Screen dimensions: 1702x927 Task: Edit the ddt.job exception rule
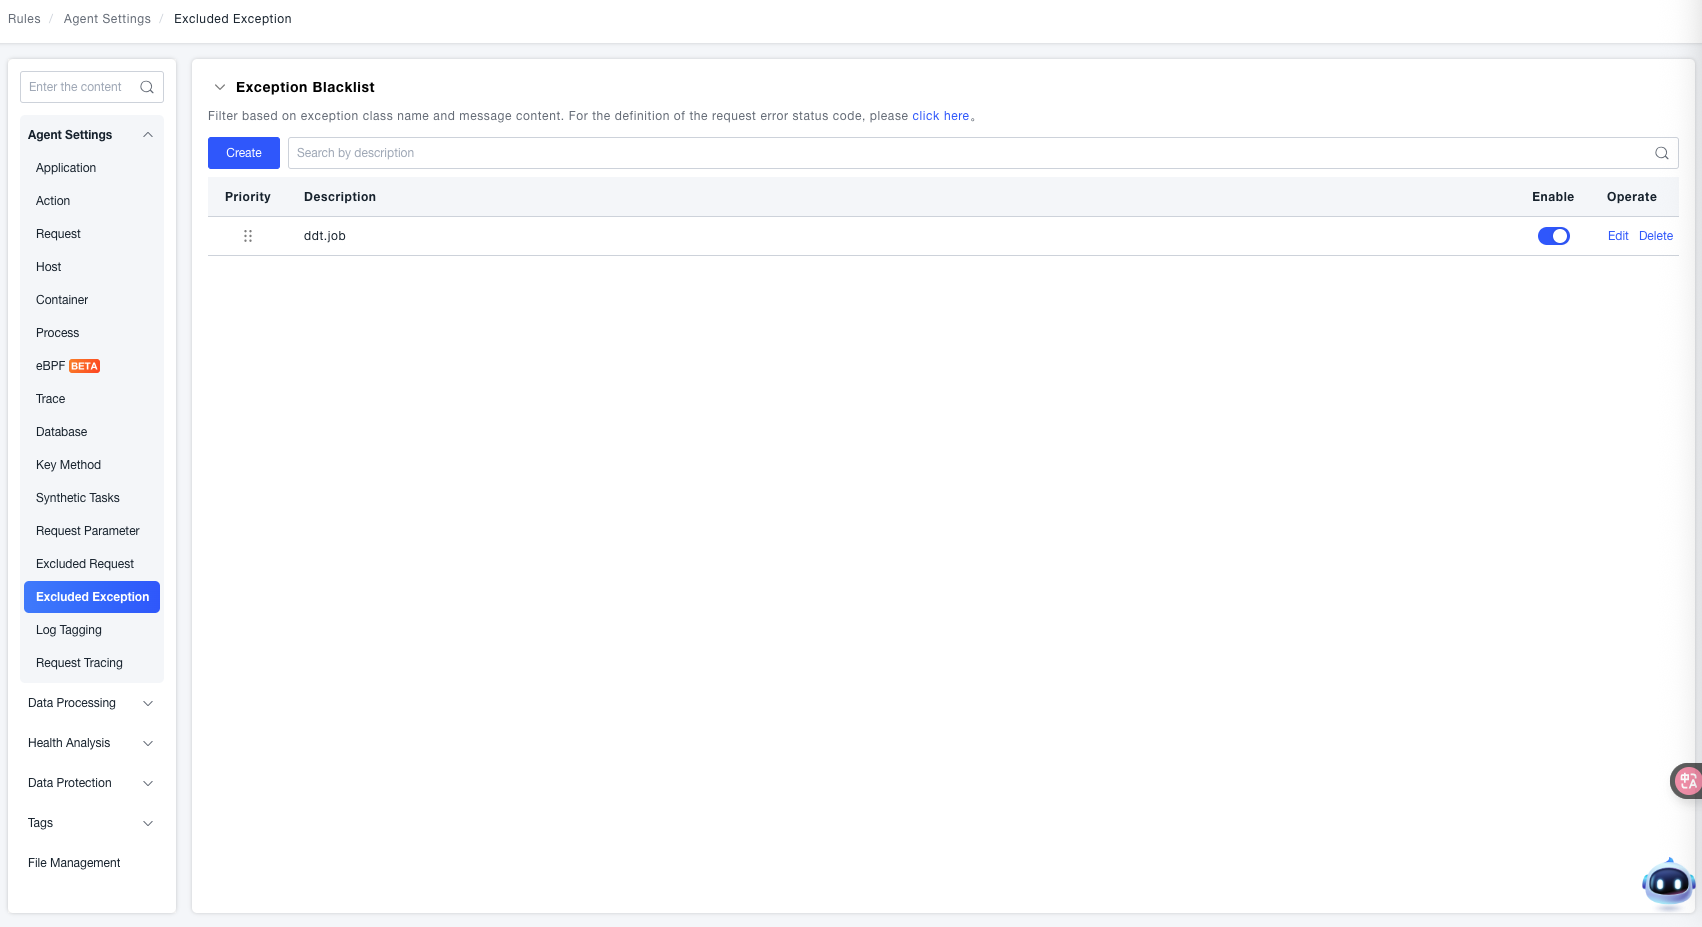1617,236
